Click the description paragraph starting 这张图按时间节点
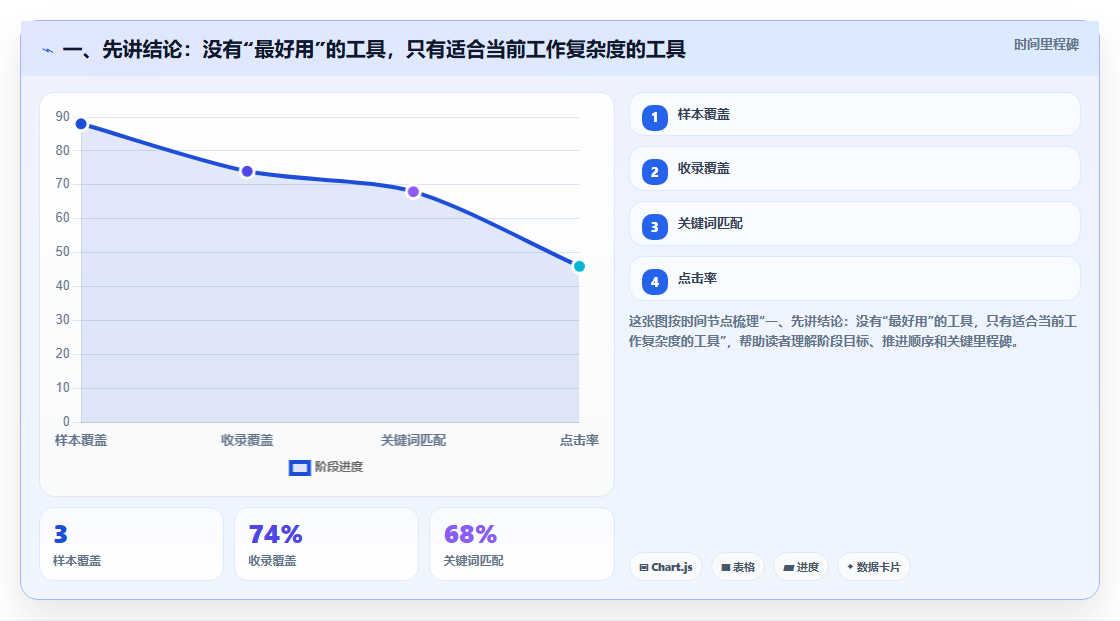1120x621 pixels. (853, 332)
